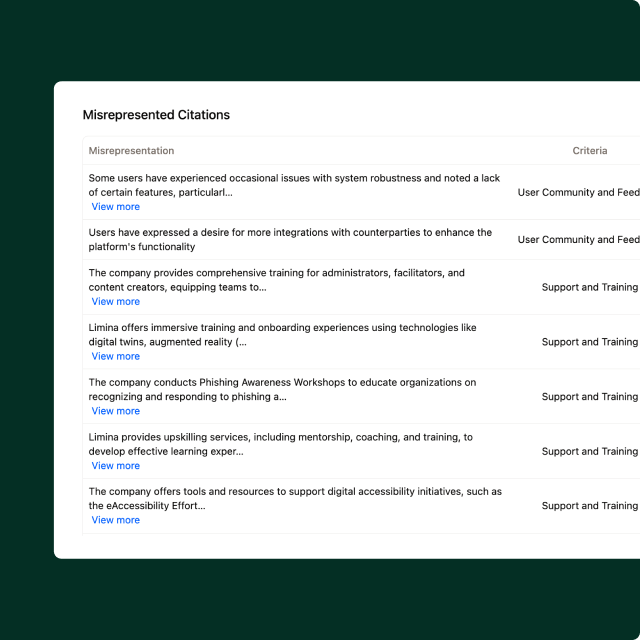
Task: Click Support and Training in digital twins row
Action: pyautogui.click(x=589, y=342)
